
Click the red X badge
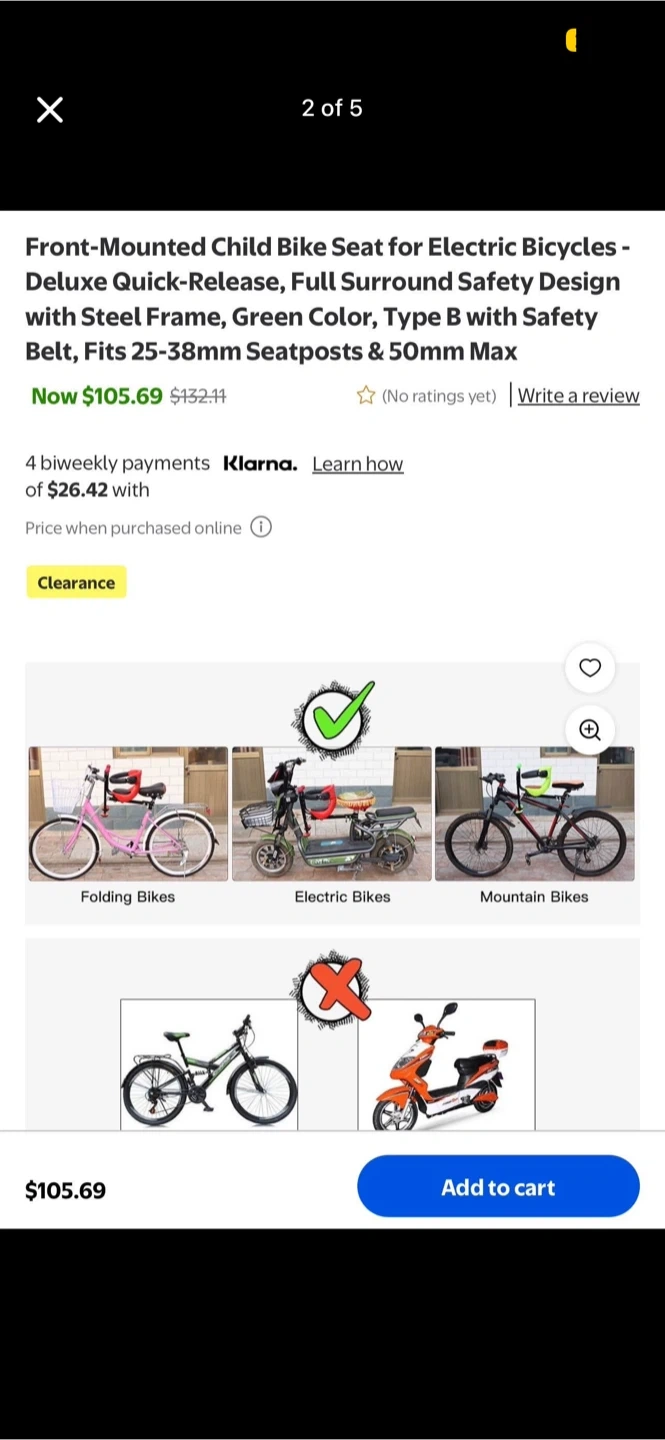point(332,991)
